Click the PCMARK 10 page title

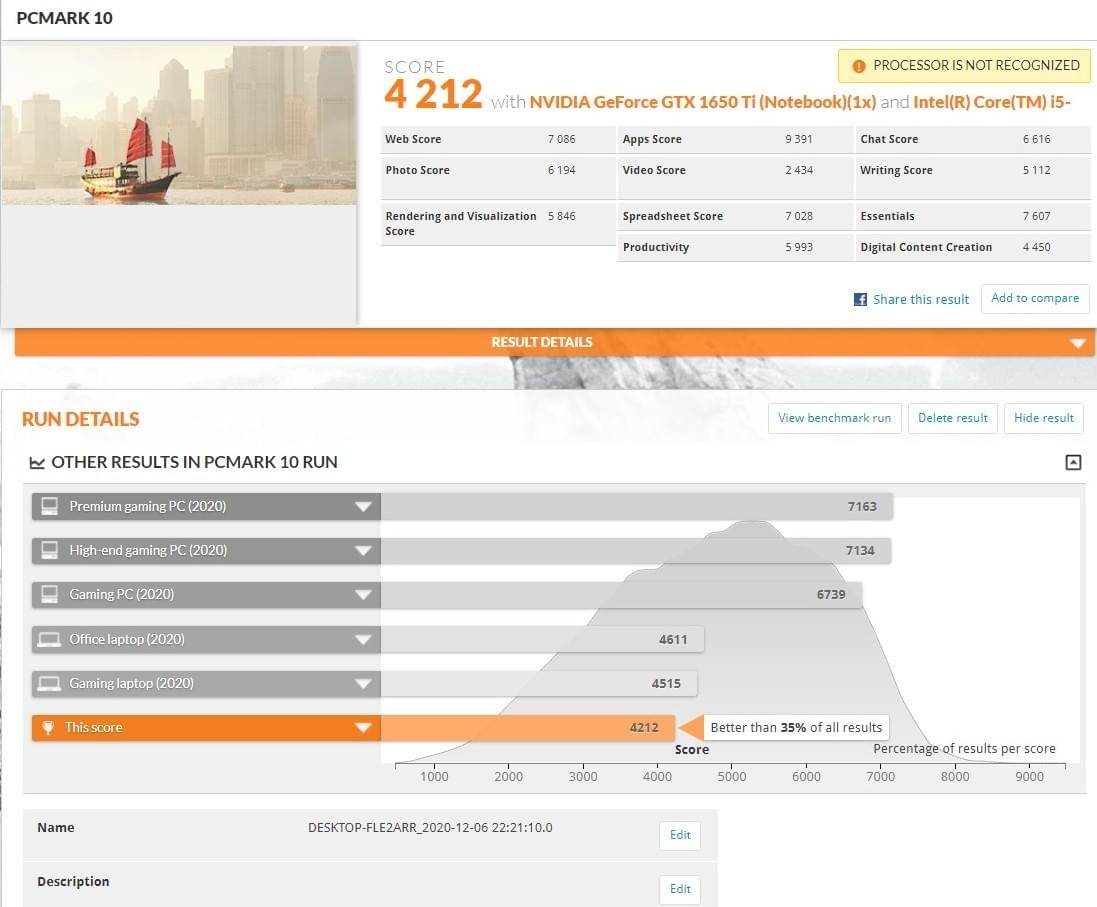click(64, 18)
